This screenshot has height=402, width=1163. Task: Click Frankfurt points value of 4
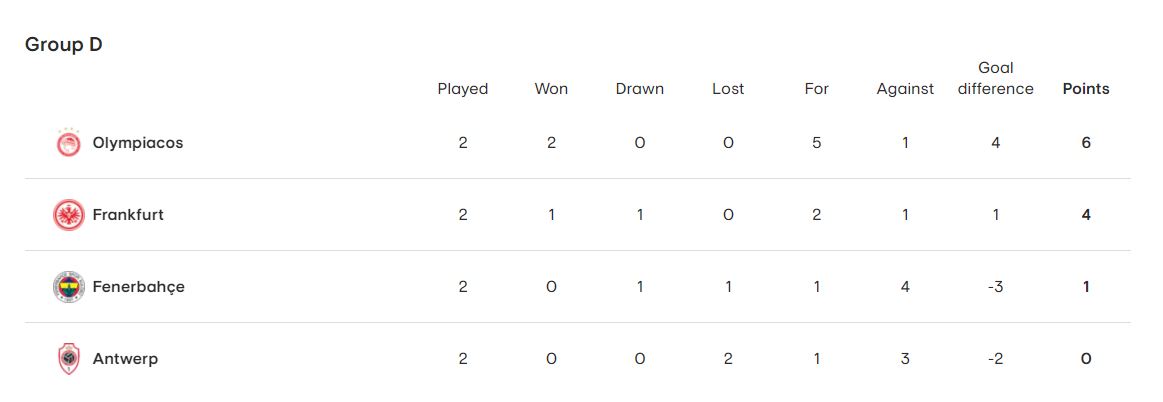coord(1086,215)
